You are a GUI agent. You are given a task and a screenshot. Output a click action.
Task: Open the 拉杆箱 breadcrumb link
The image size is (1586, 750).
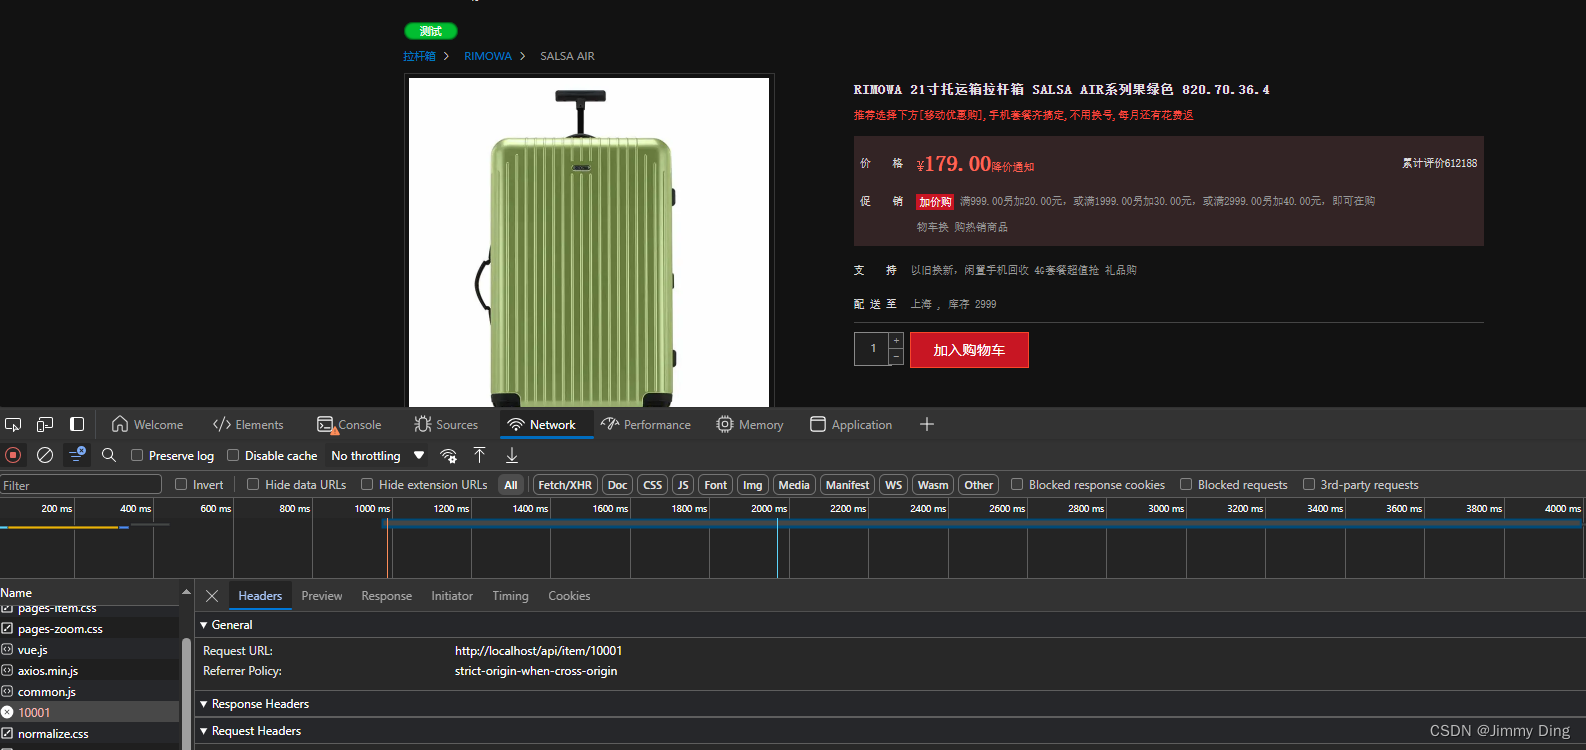pyautogui.click(x=419, y=56)
